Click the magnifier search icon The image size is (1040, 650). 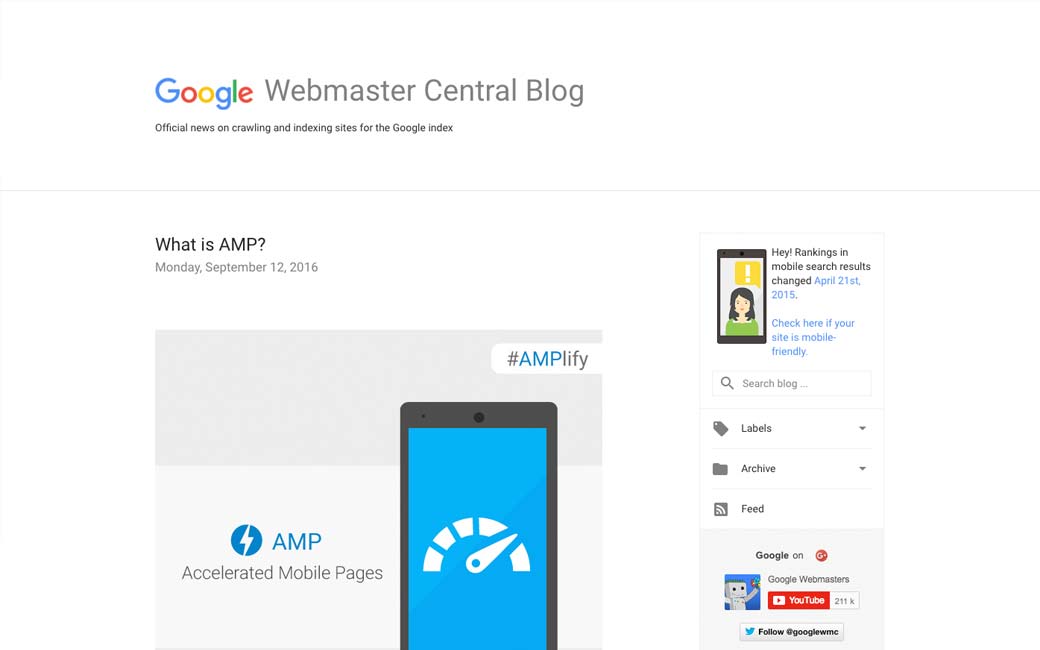[x=727, y=383]
